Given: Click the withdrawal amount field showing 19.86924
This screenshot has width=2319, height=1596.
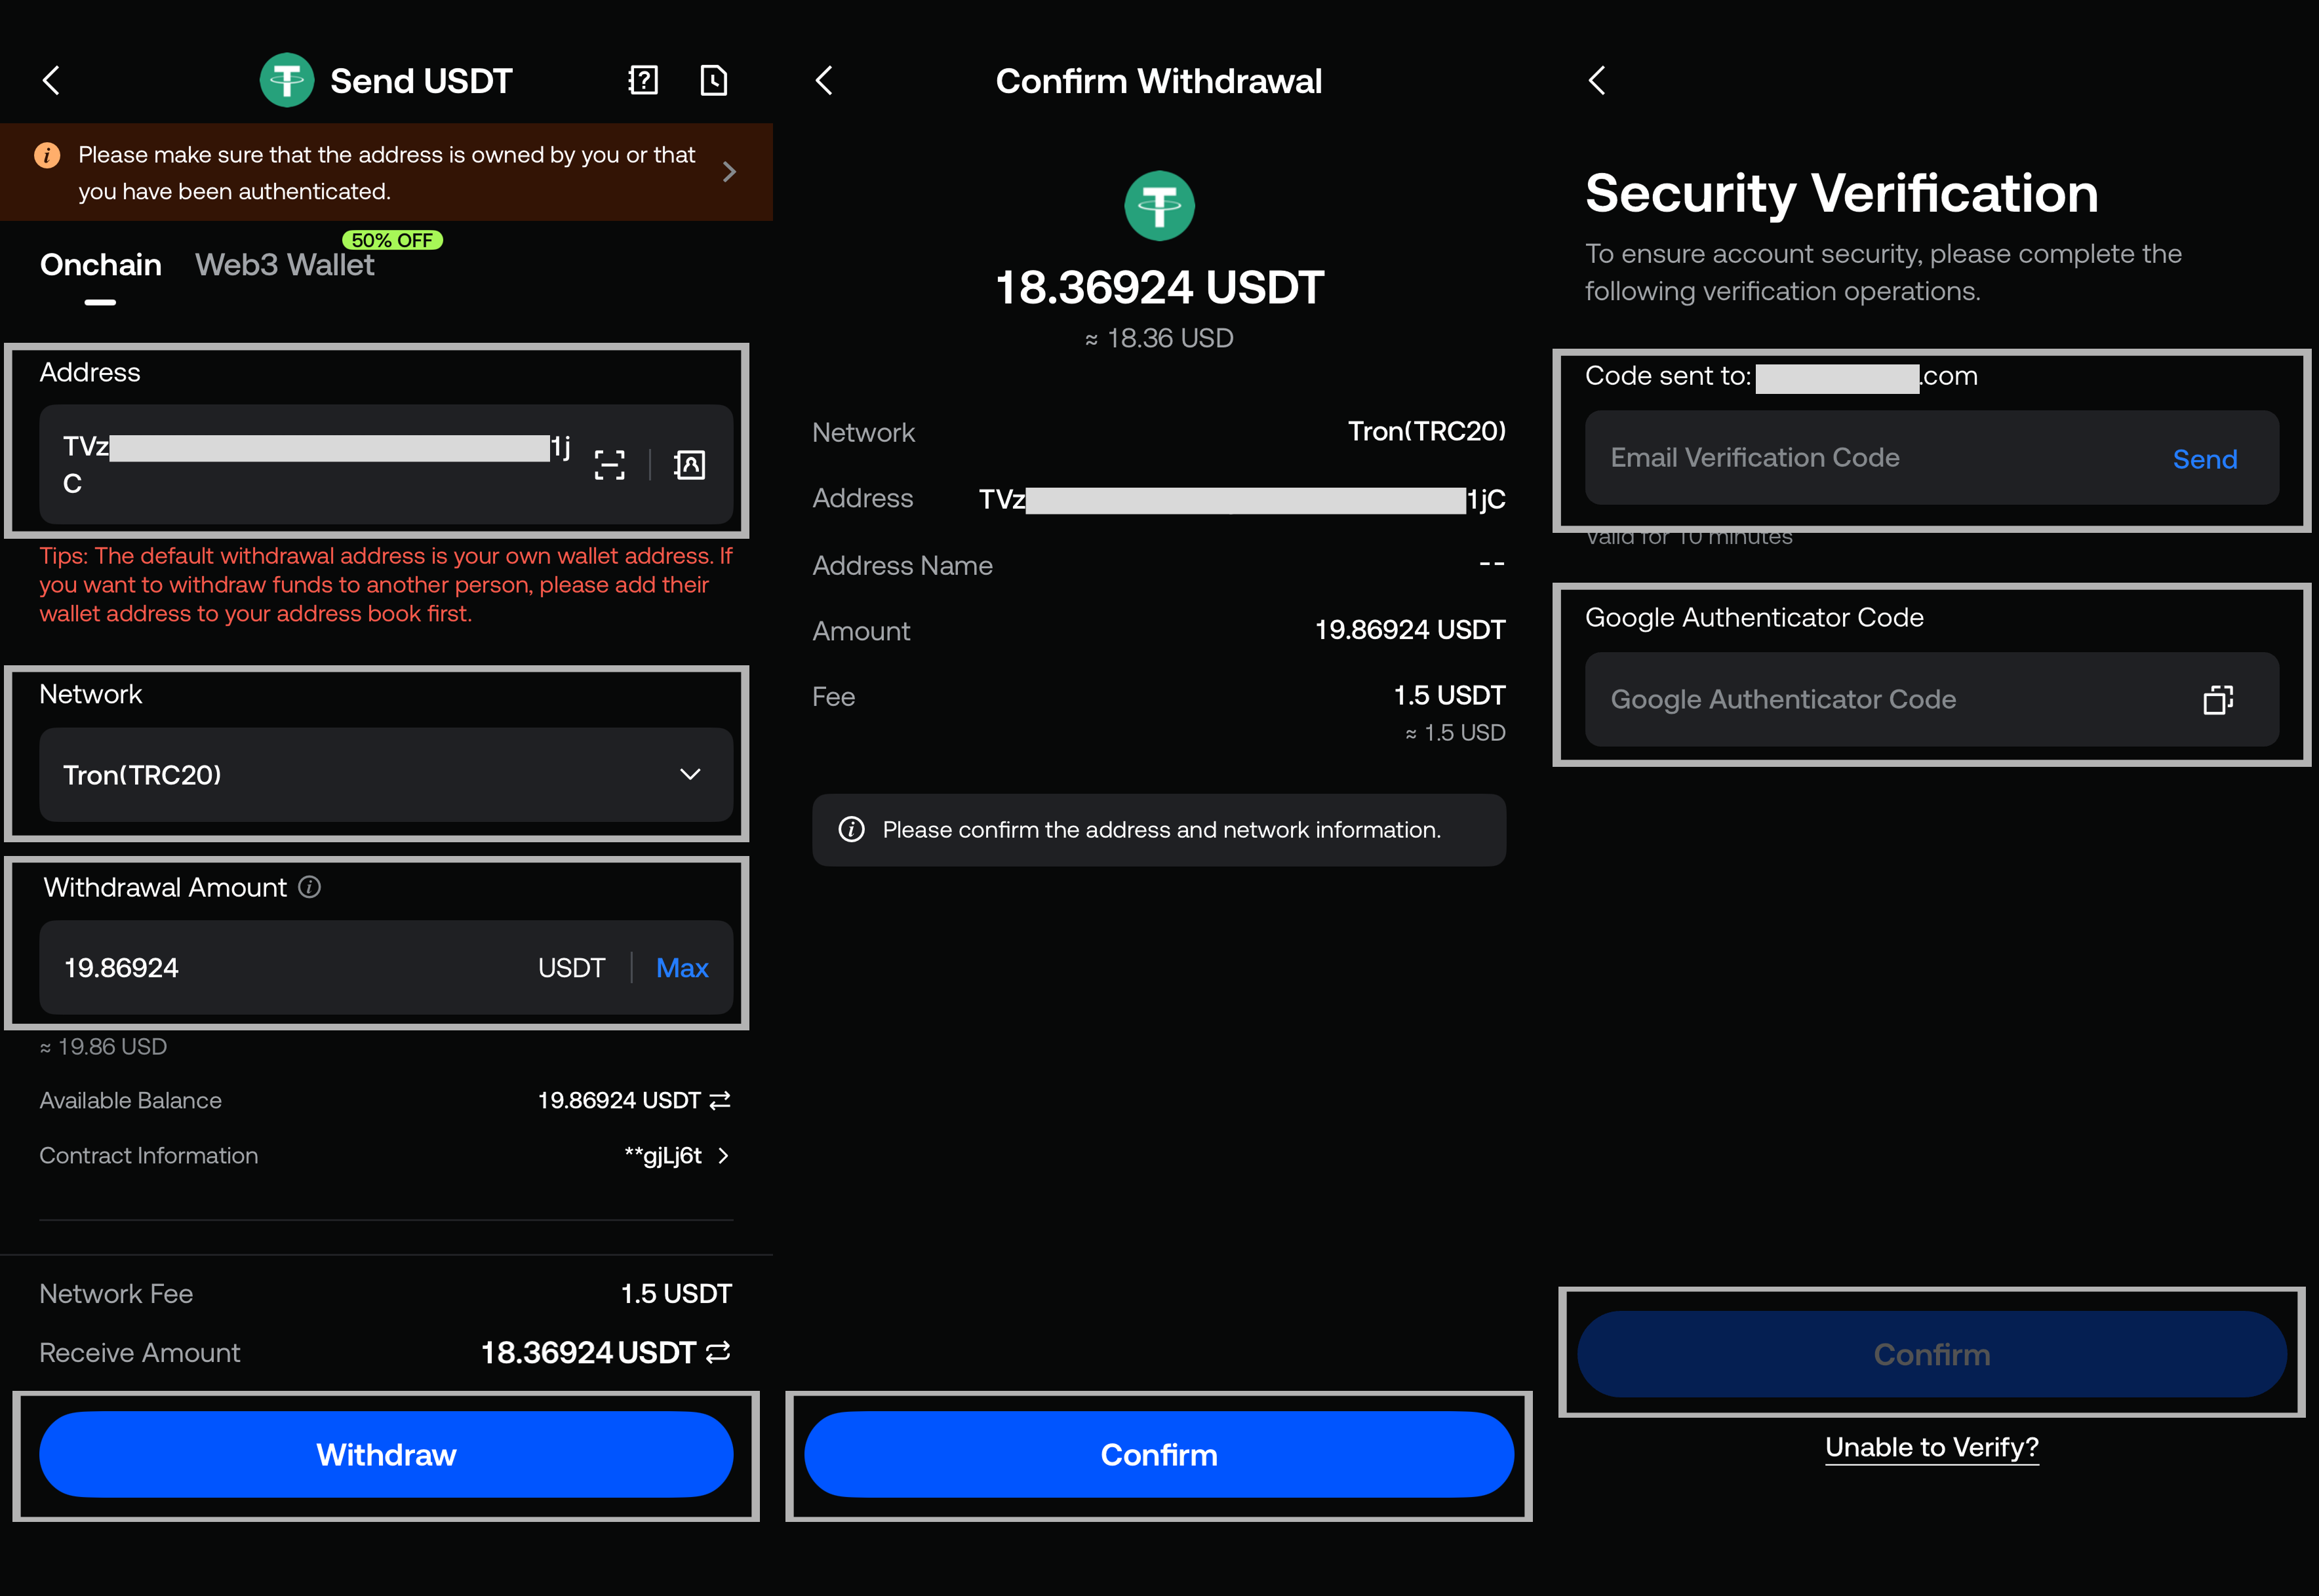Looking at the screenshot, I should coord(386,968).
